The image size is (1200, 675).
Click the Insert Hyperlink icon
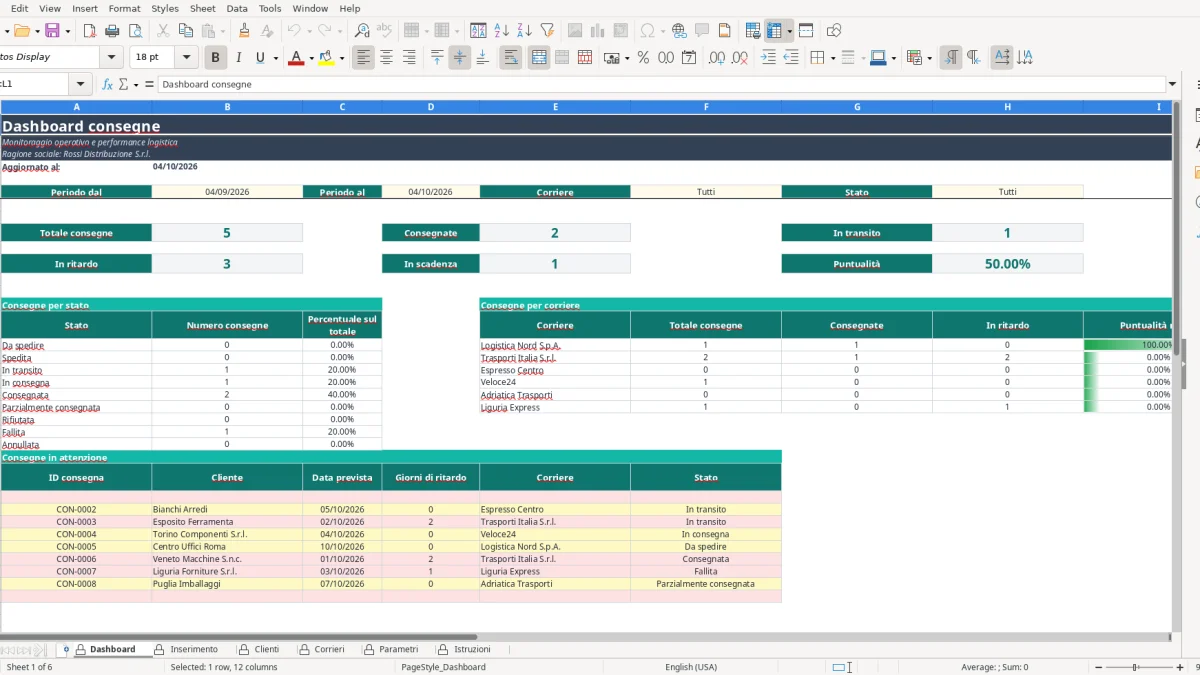point(679,31)
